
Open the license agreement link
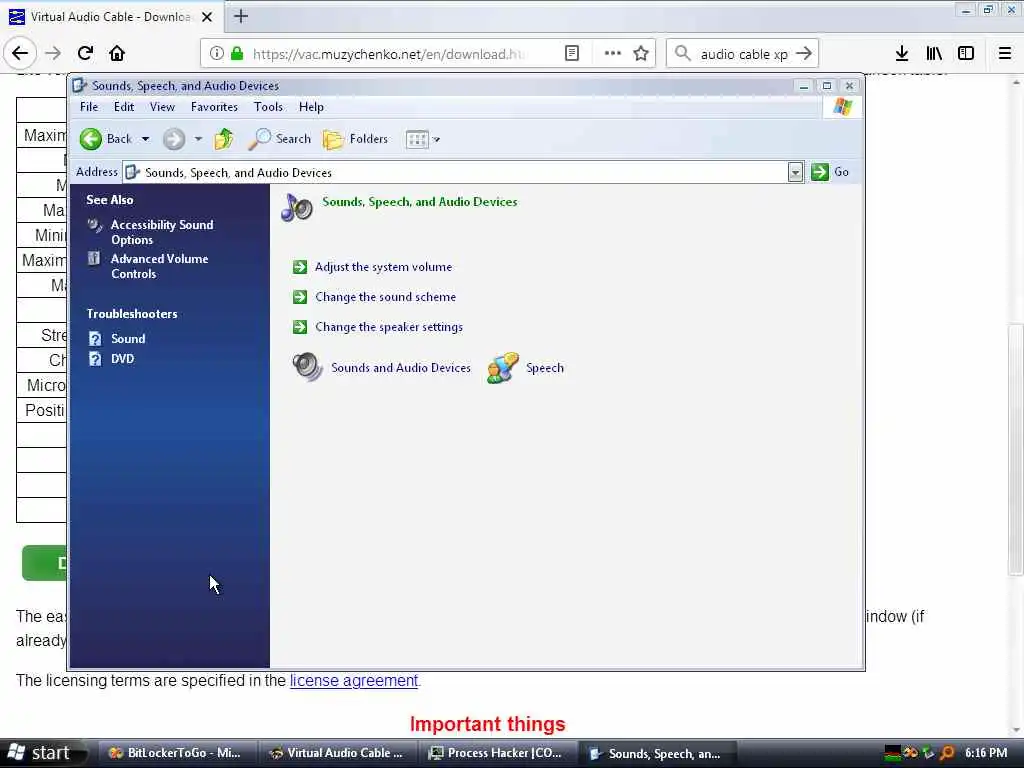pos(353,680)
